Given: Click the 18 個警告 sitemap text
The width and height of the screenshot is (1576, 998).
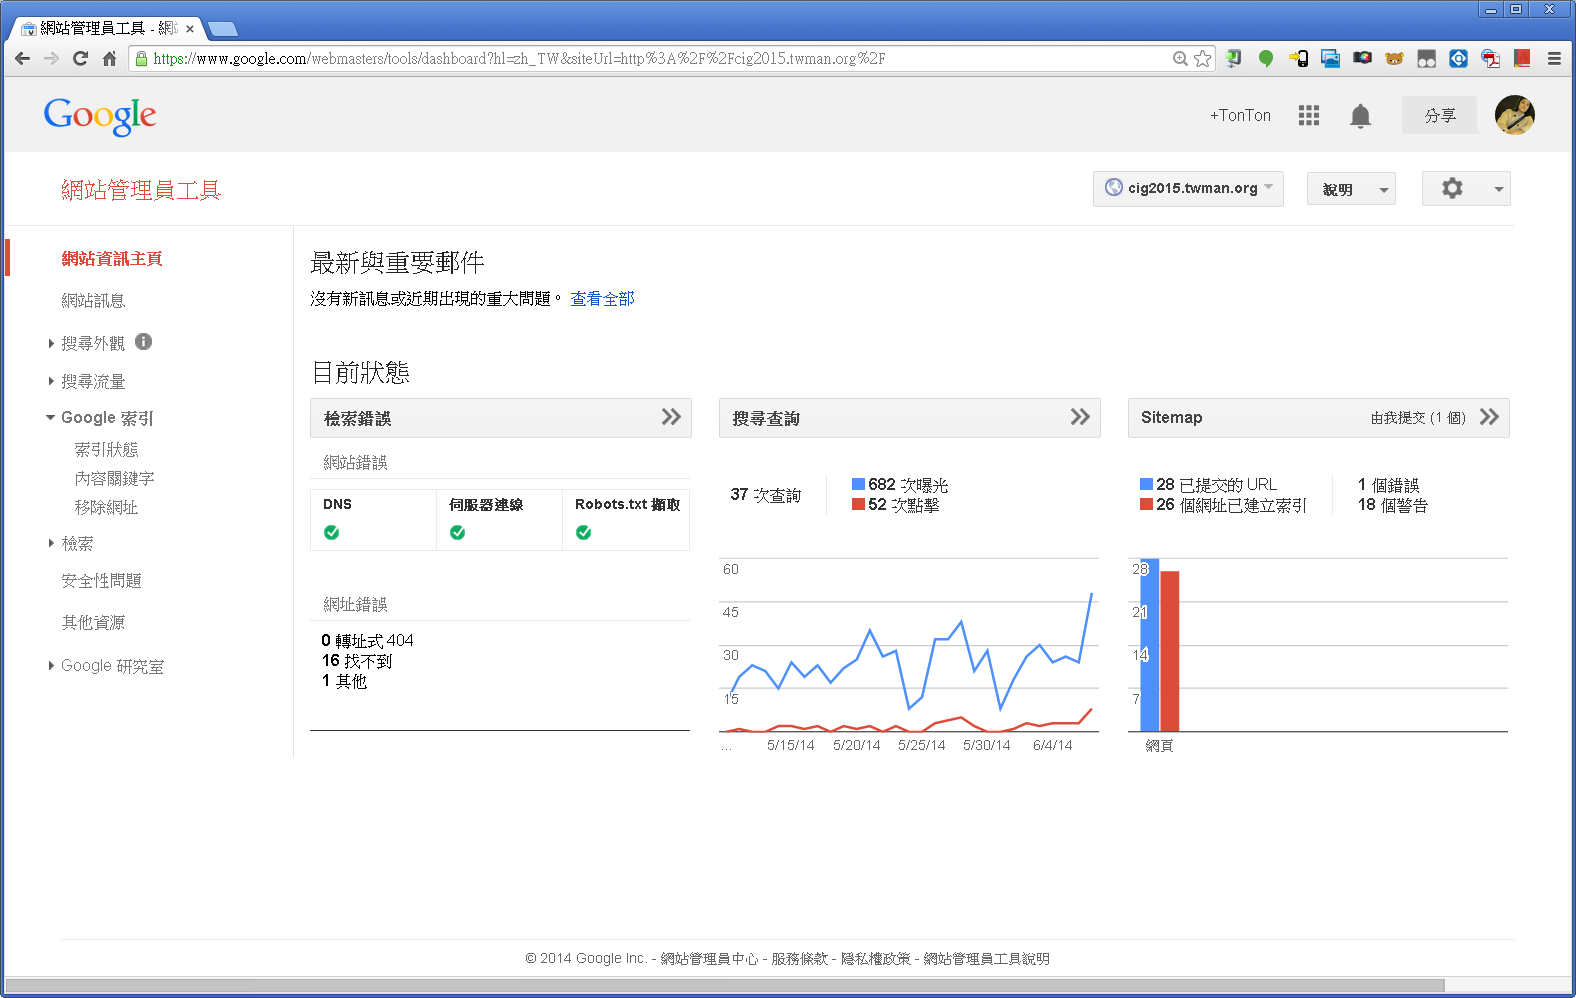Looking at the screenshot, I should (x=1393, y=505).
